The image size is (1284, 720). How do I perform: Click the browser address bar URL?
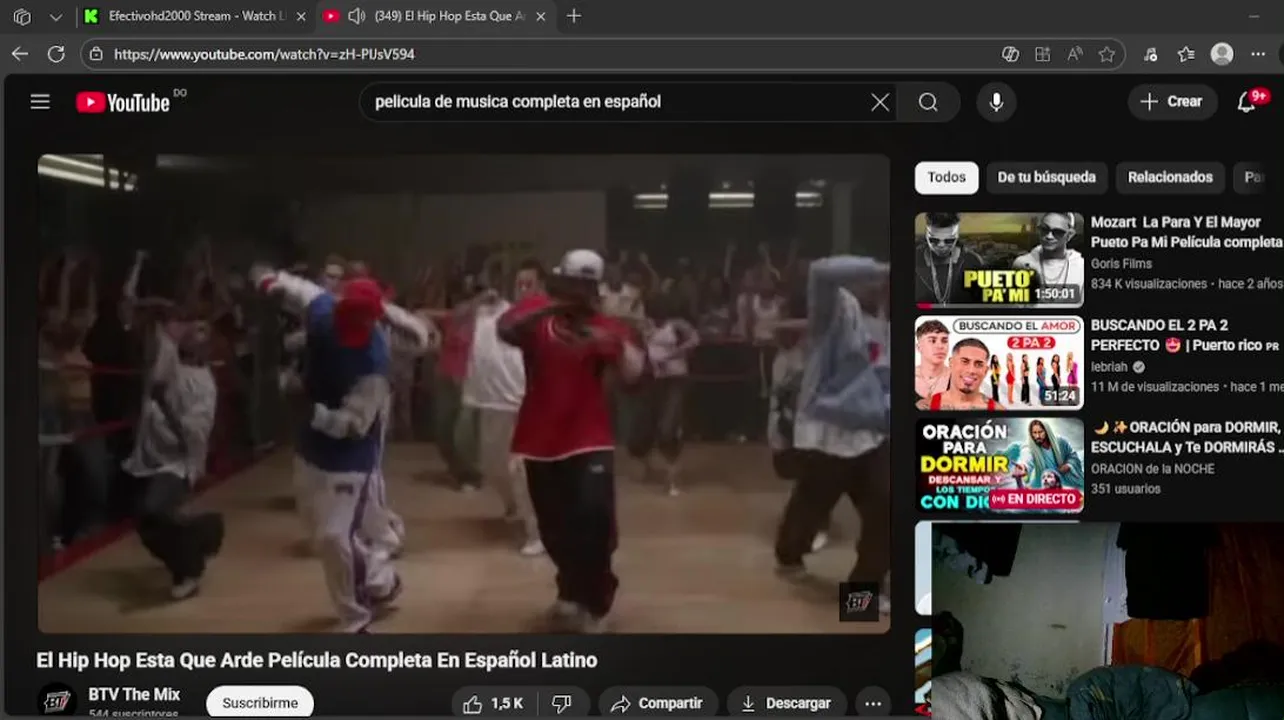[x=264, y=54]
